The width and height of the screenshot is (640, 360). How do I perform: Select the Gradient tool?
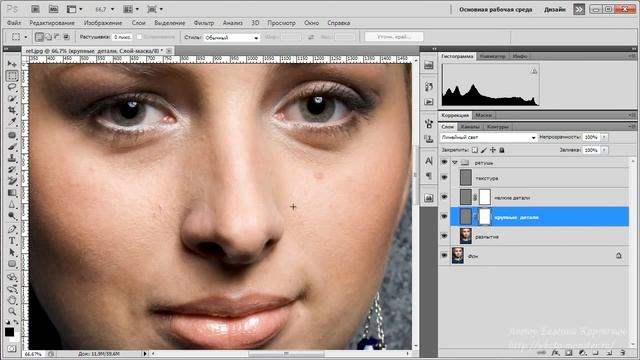tap(12, 193)
